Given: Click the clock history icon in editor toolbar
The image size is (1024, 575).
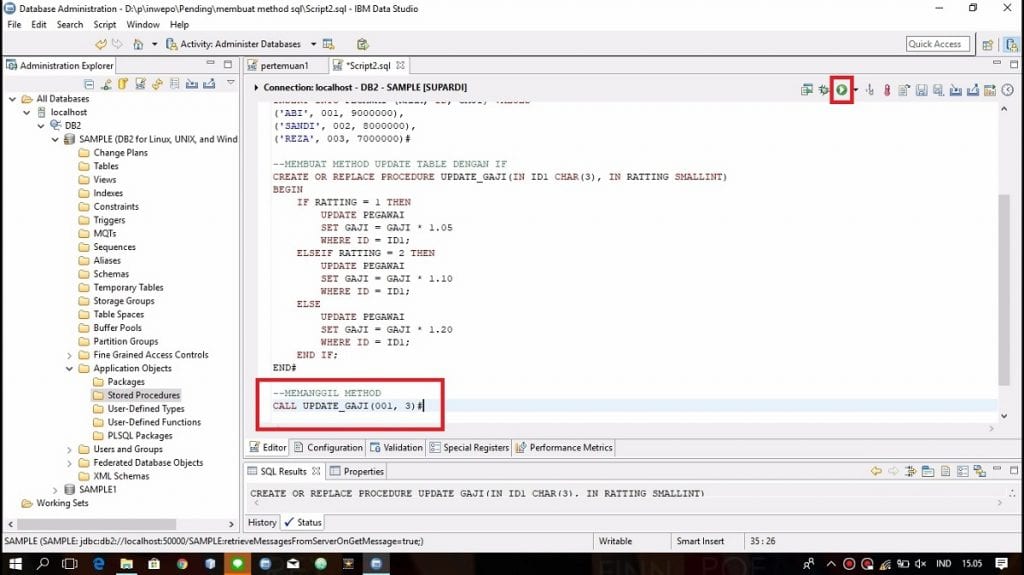Looking at the screenshot, I should [1007, 90].
